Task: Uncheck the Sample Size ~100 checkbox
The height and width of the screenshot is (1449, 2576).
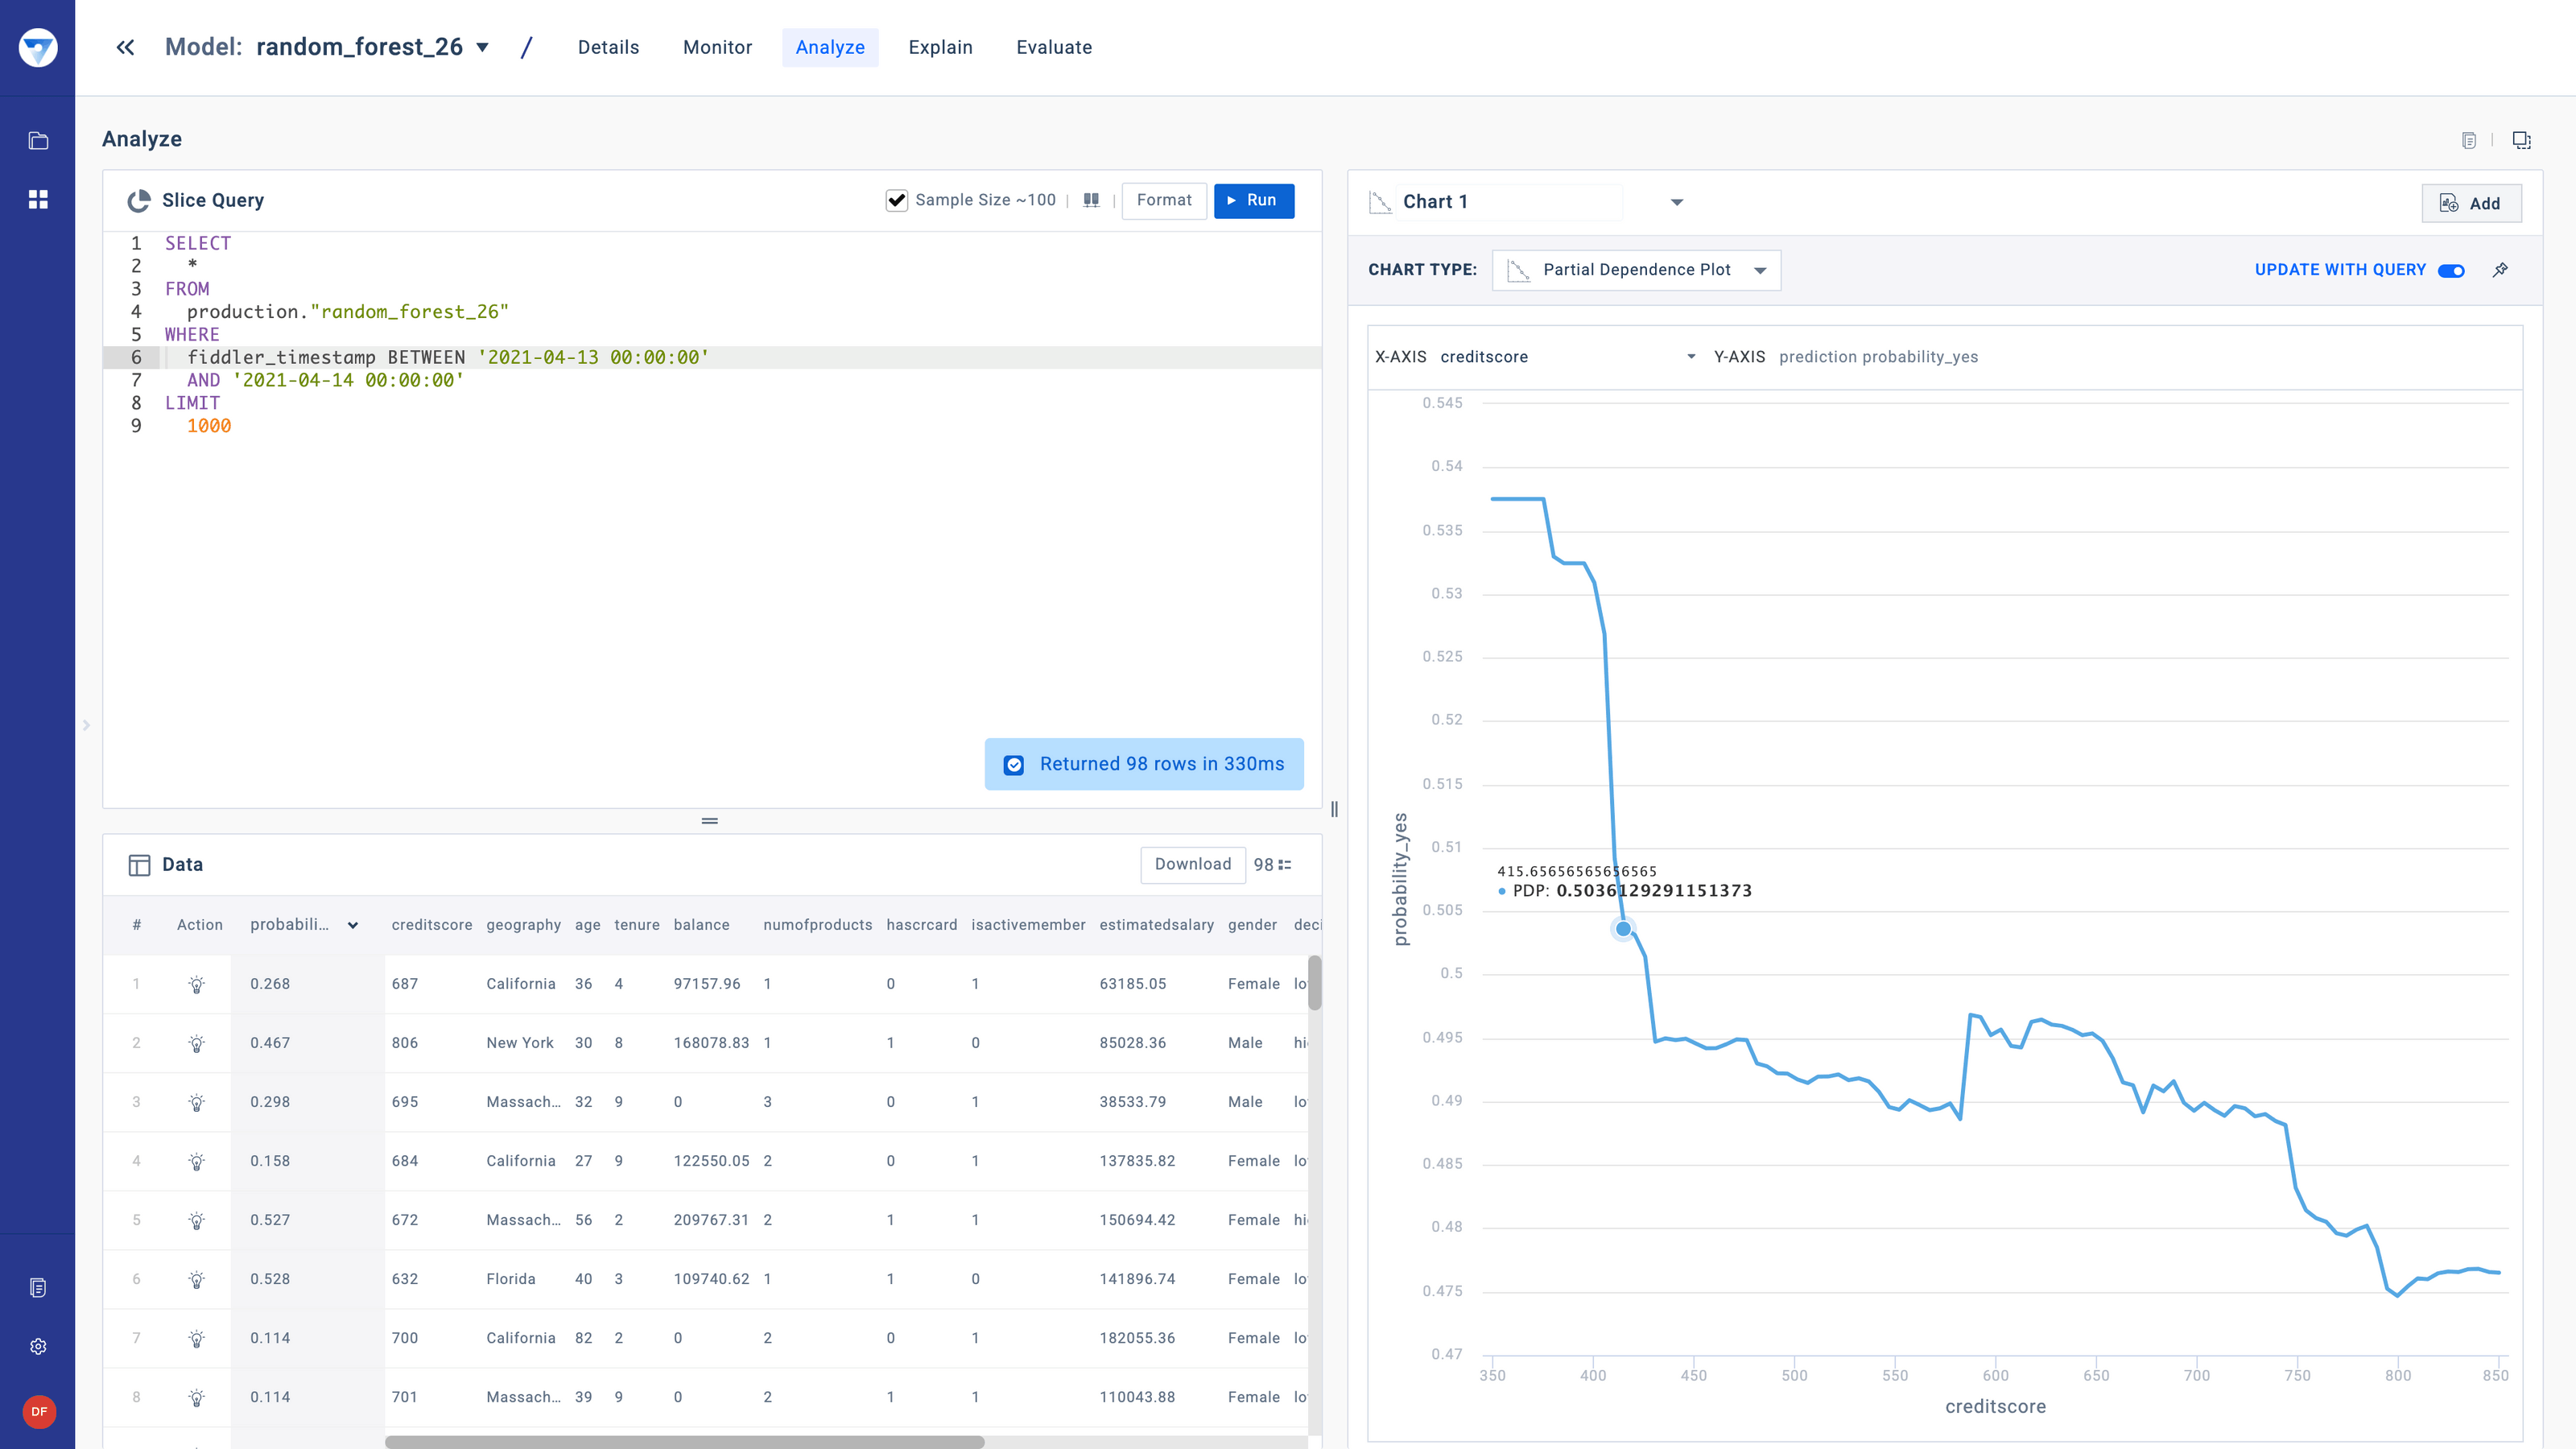Action: click(895, 199)
